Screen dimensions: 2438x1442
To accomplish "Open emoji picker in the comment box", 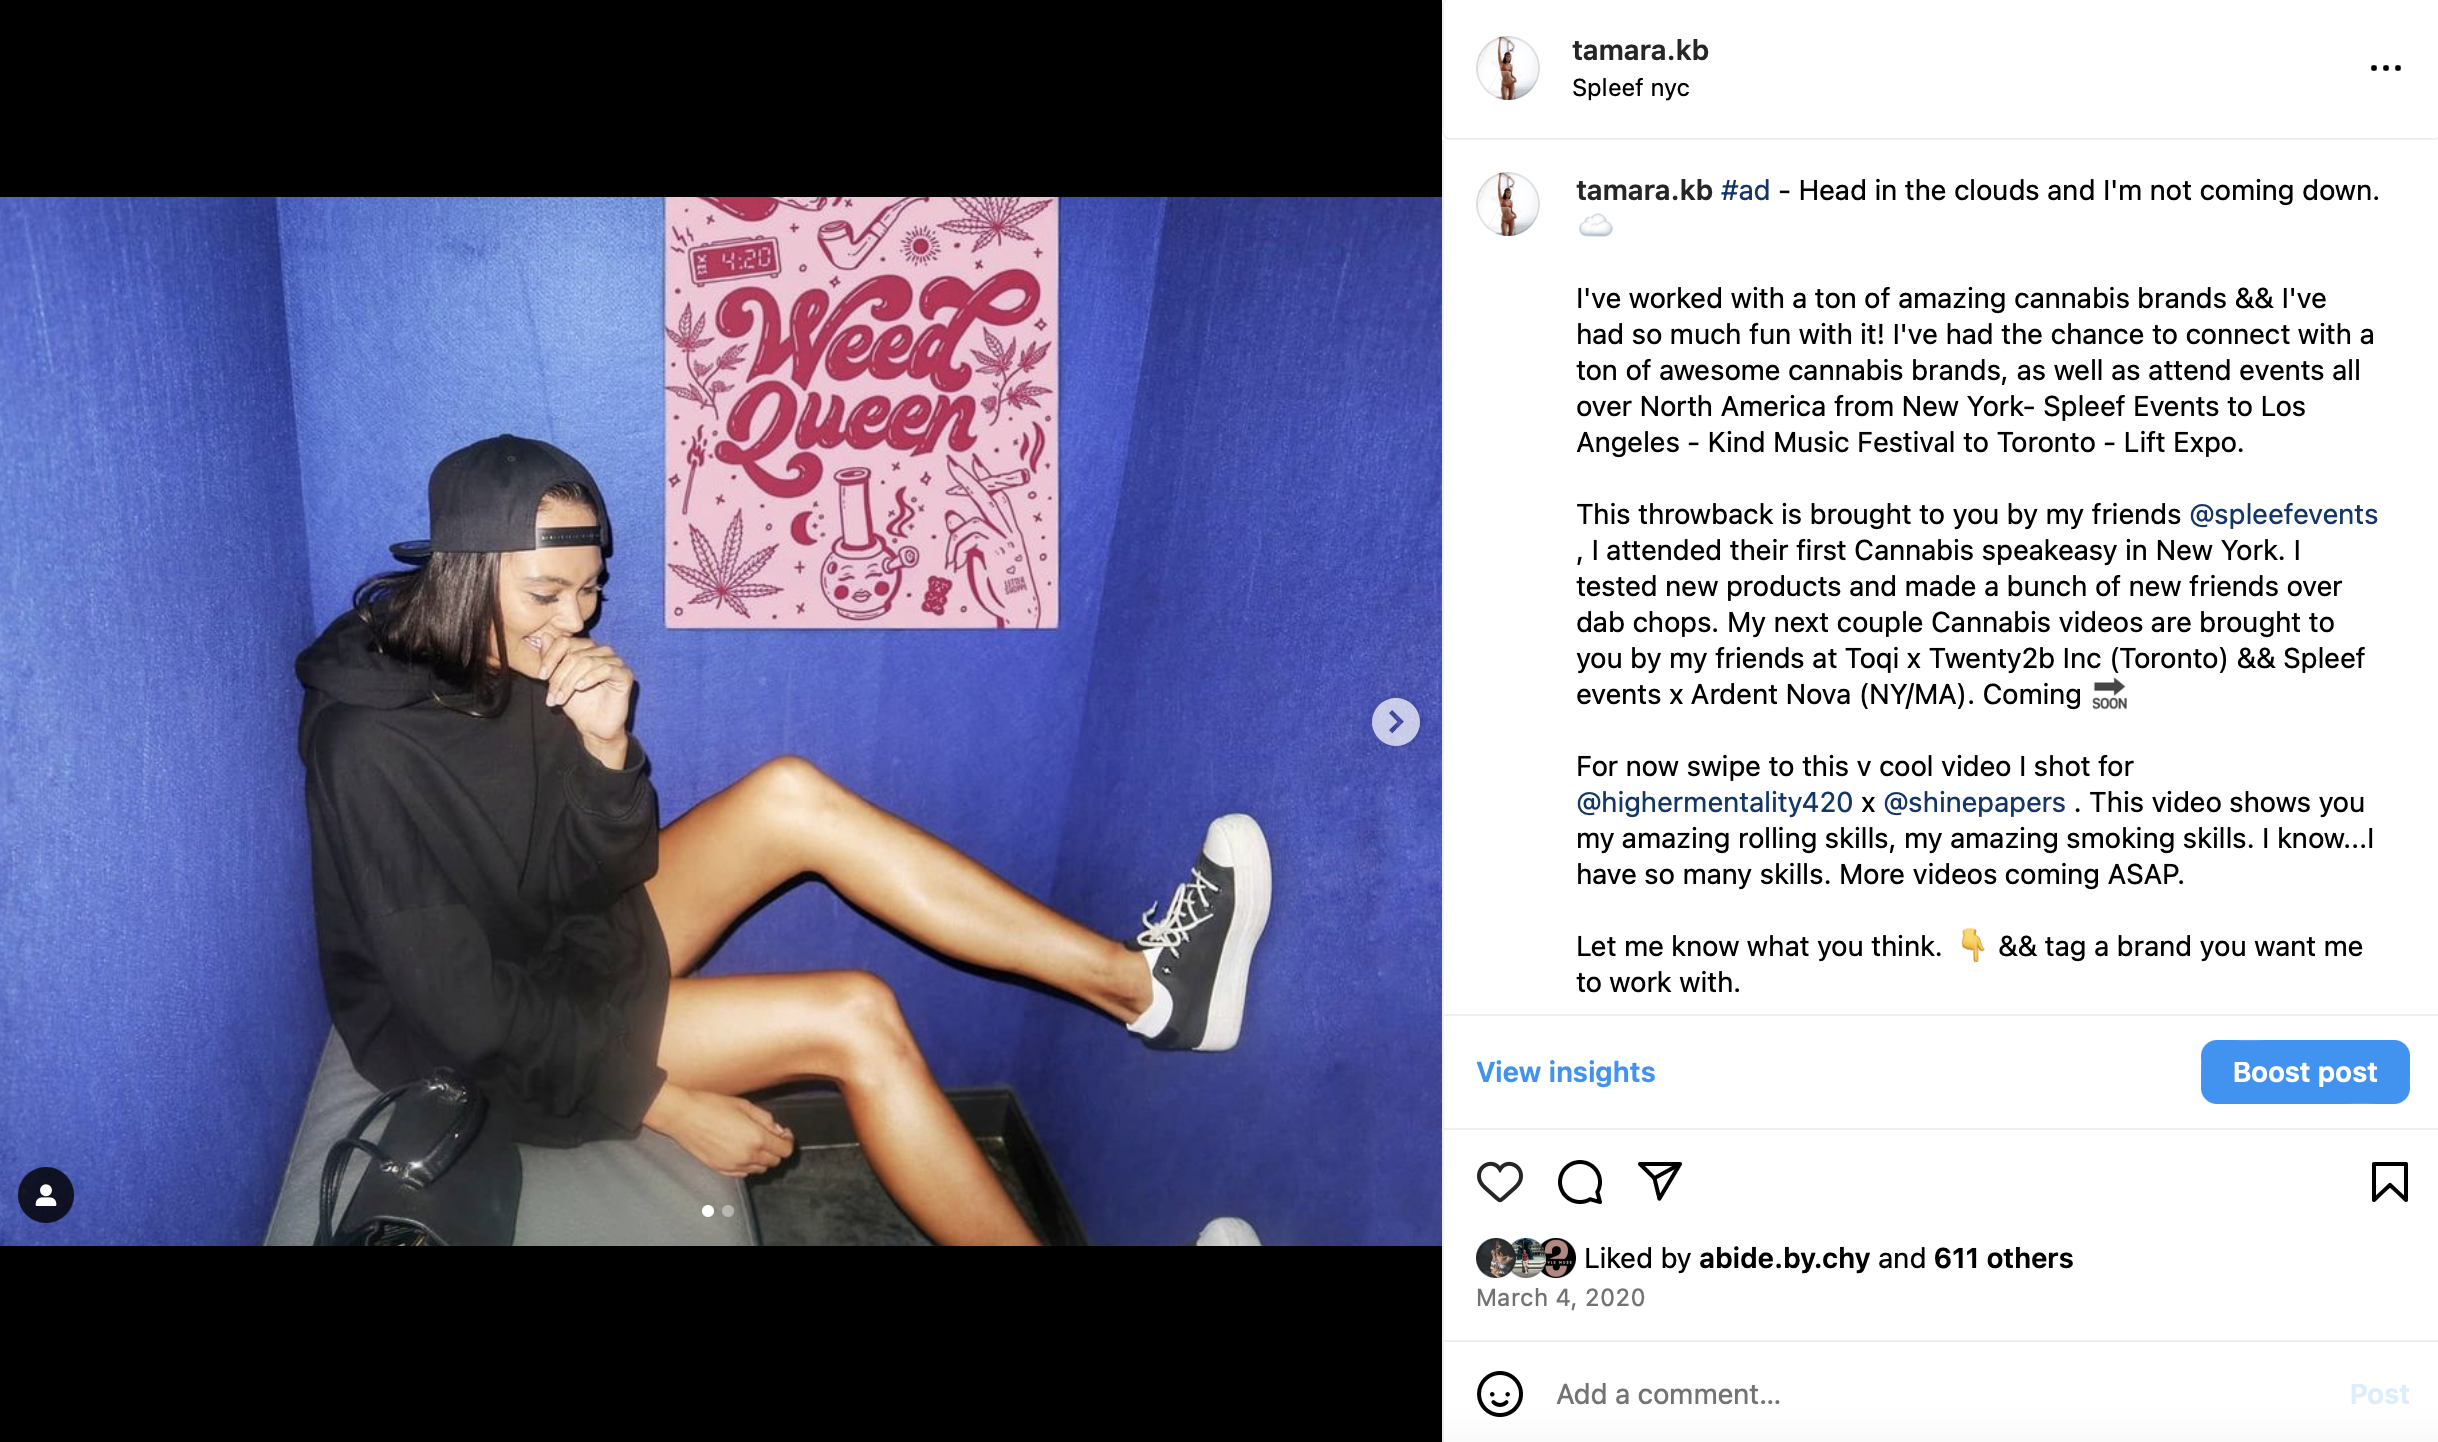I will [1499, 1393].
